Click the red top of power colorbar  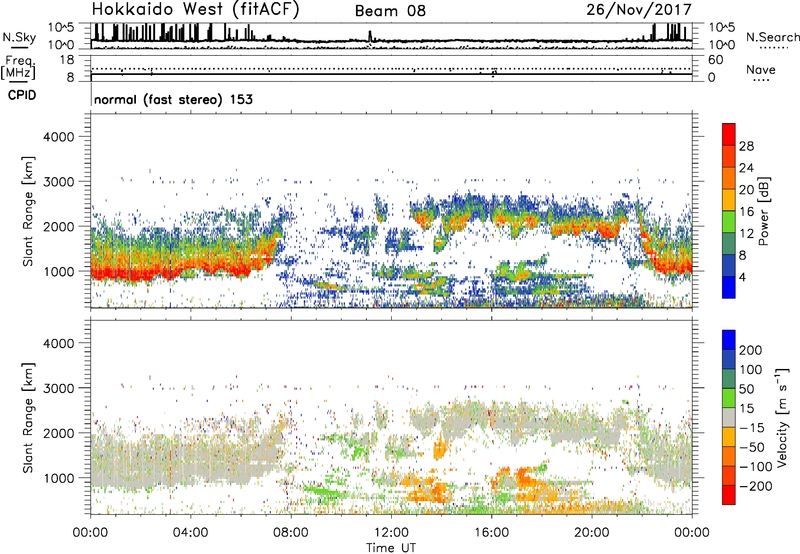729,134
